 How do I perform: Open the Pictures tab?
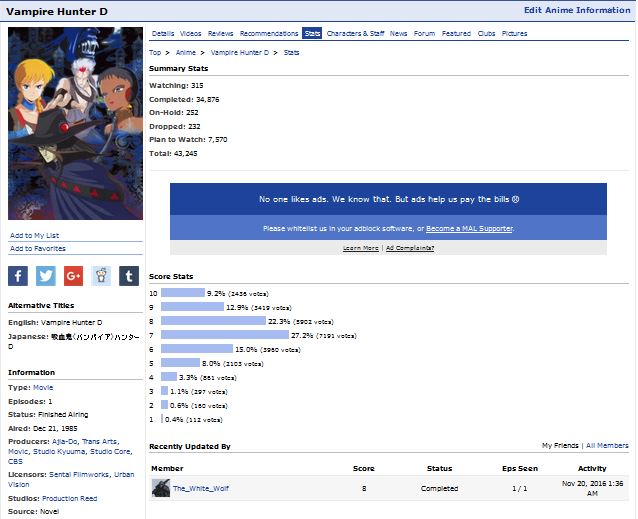514,33
